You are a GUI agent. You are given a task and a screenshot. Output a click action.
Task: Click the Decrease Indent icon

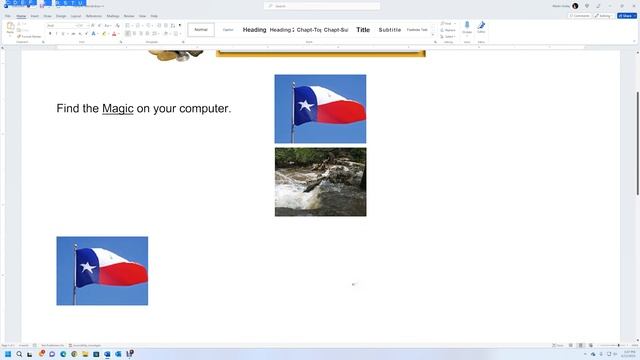[x=159, y=25]
